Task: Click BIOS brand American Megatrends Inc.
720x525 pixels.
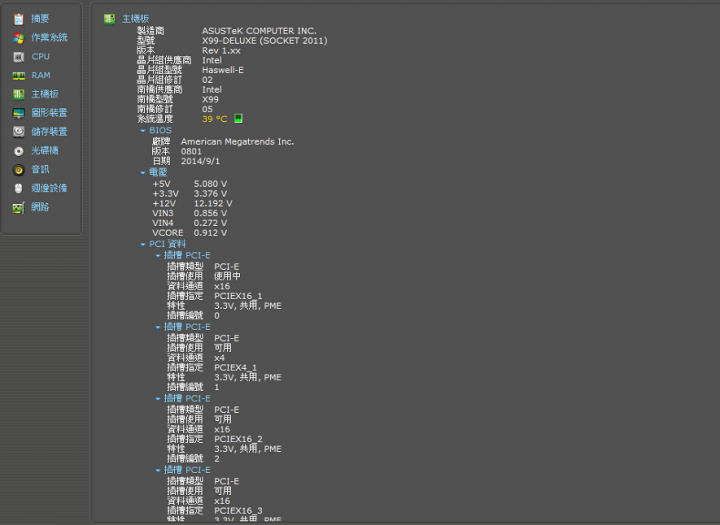Action: click(237, 141)
